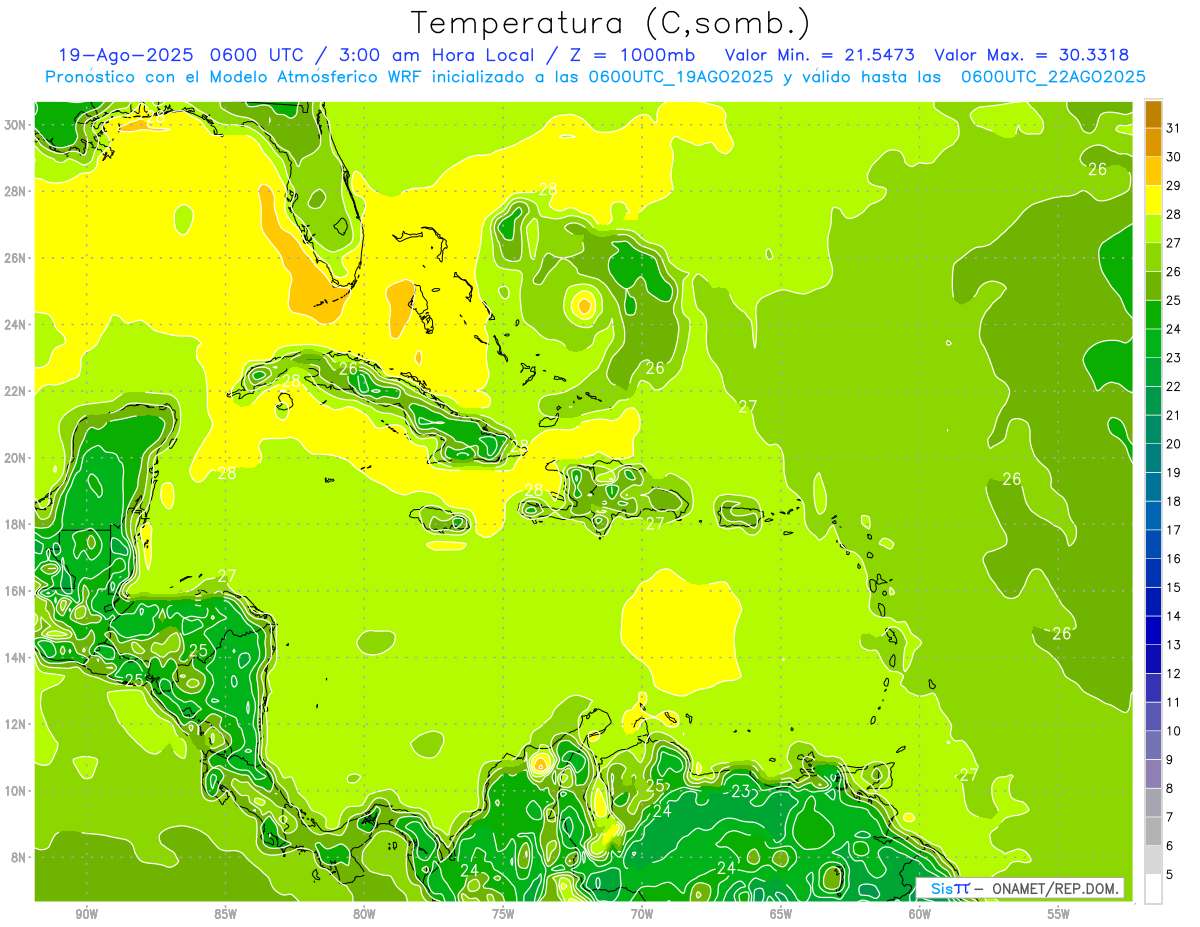This screenshot has height=927, width=1200.
Task: Click the "Valor Min. = 21.5473" value
Action: point(819,55)
